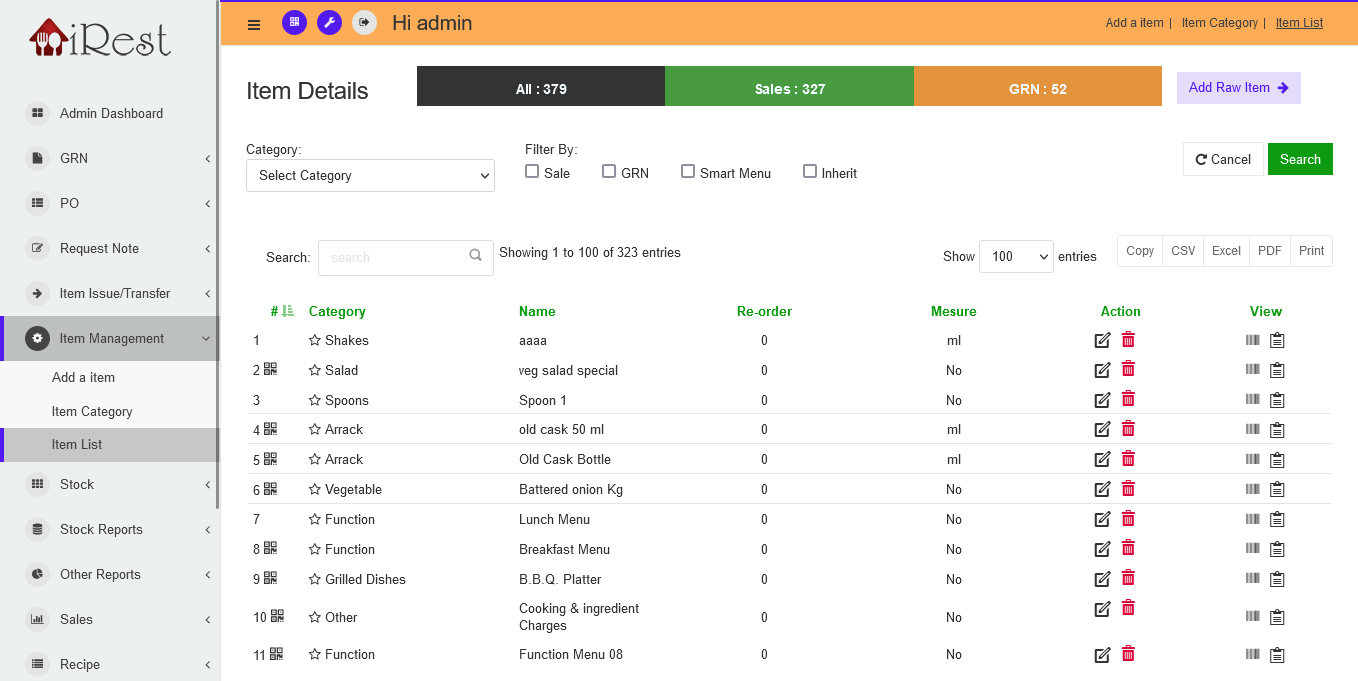Tick the Smart Menu filter checkbox

tap(688, 172)
